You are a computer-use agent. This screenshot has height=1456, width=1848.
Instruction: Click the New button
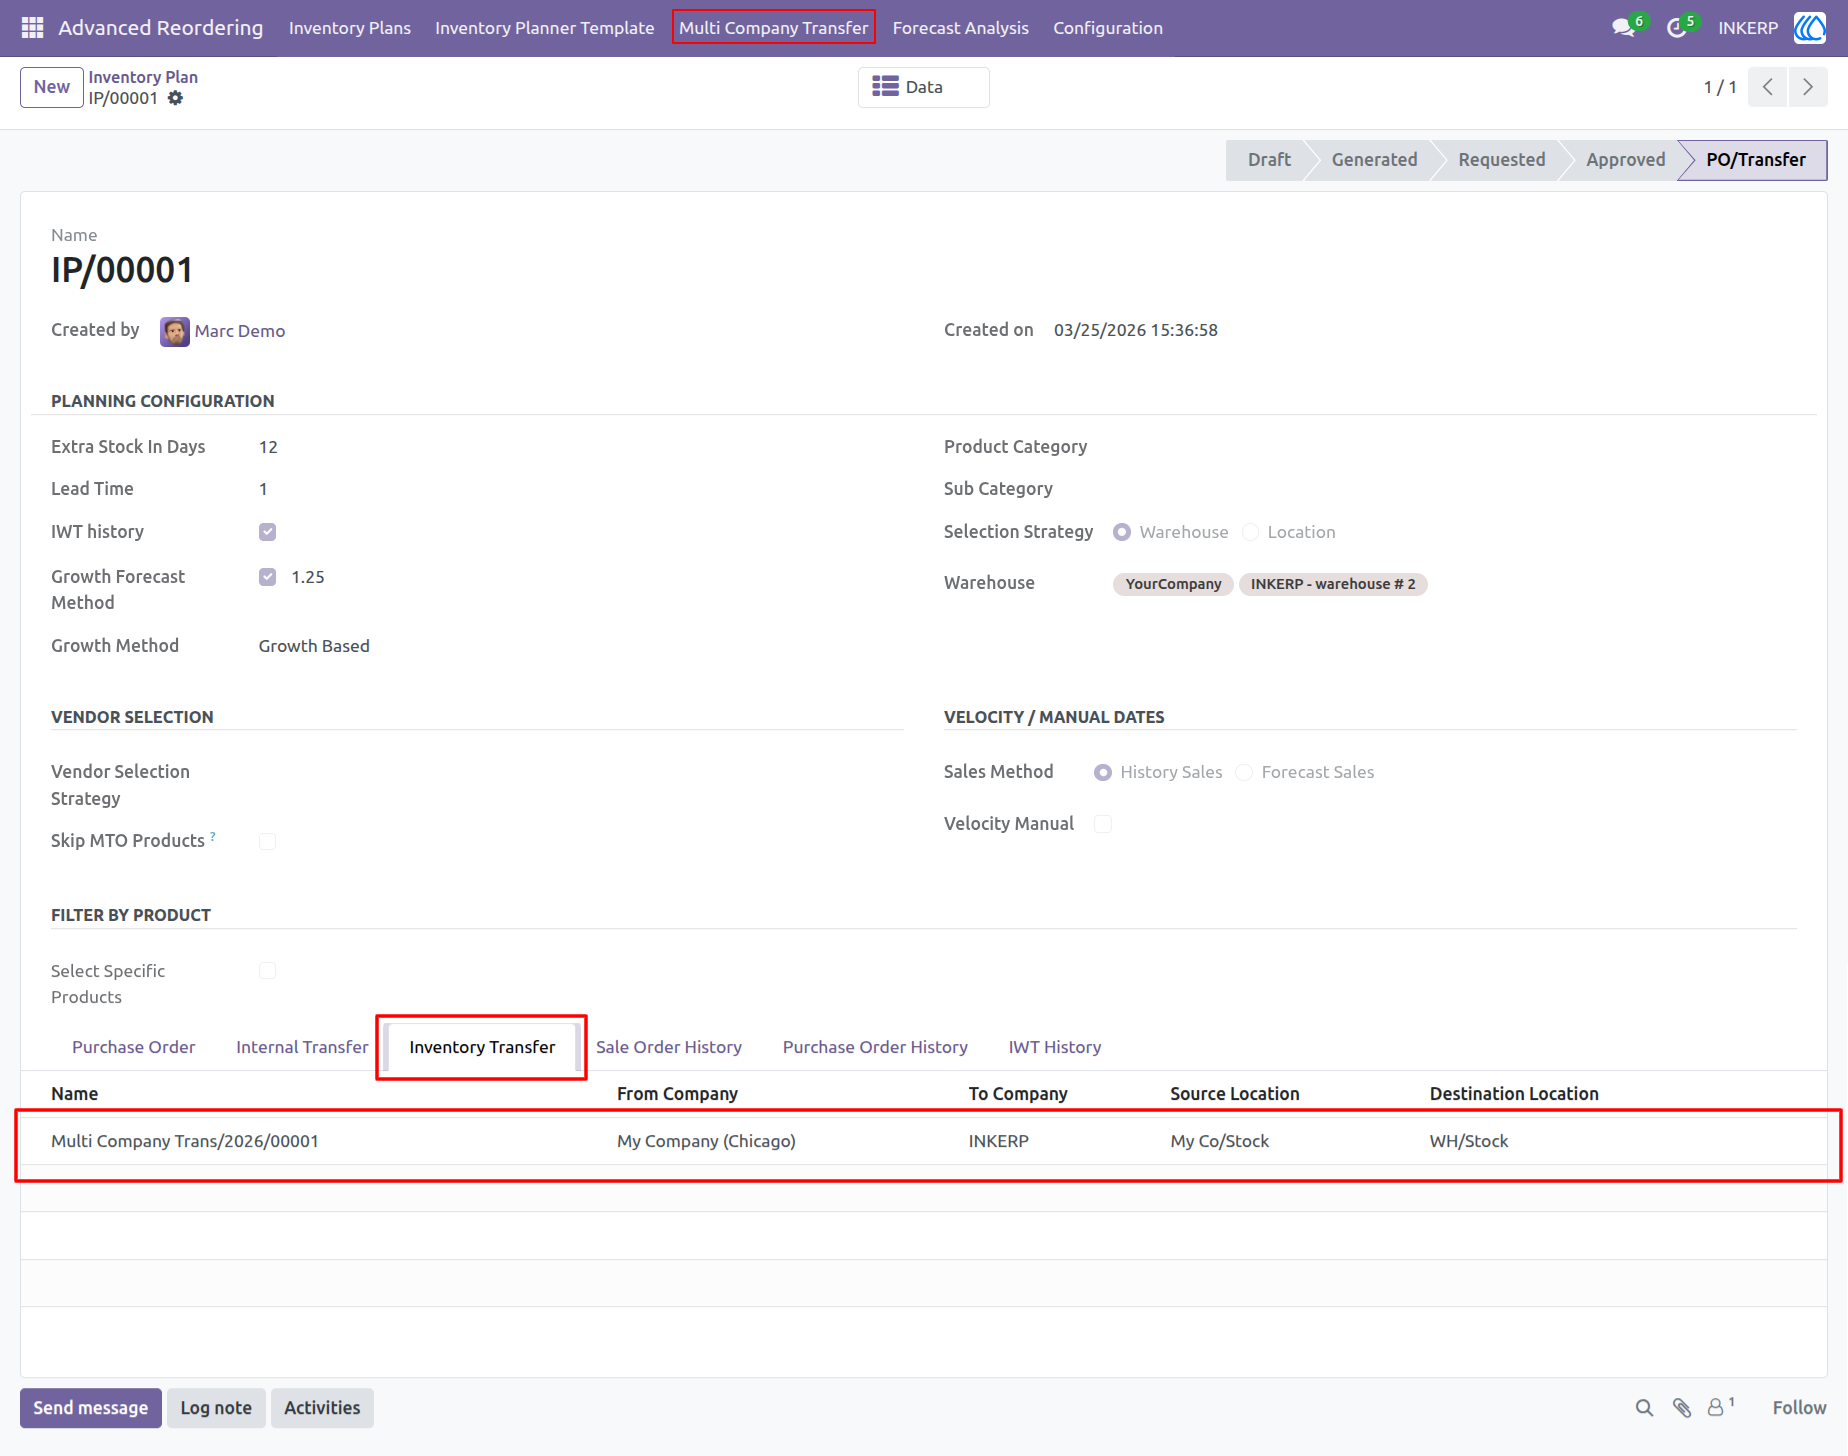point(52,87)
